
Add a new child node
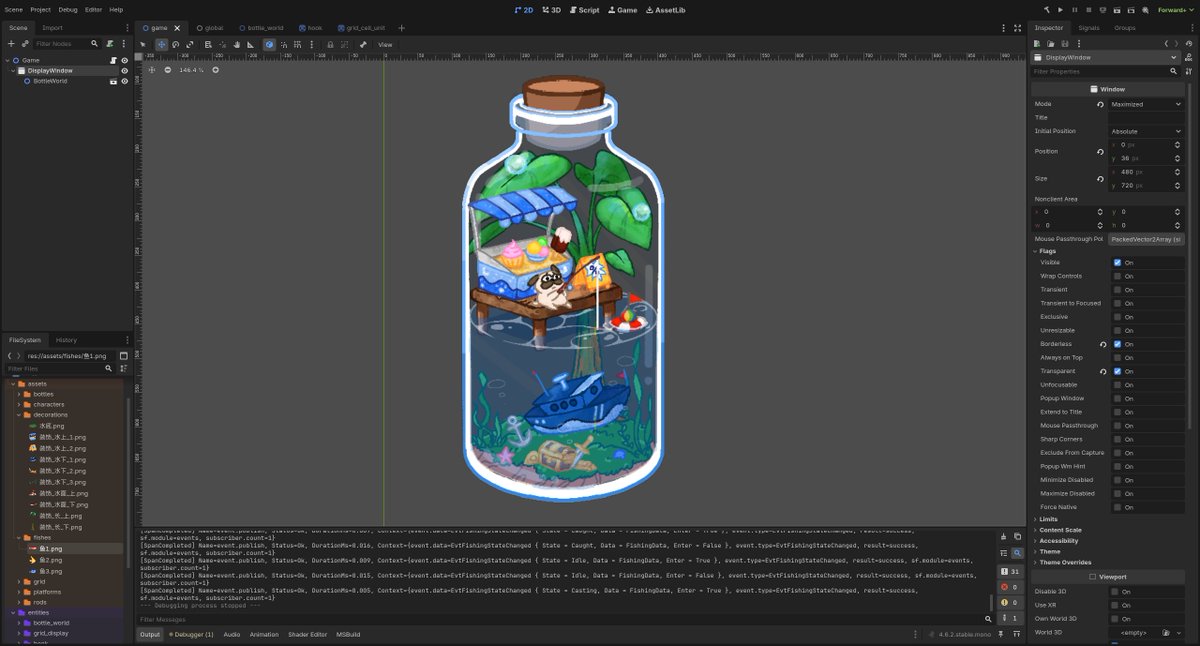point(13,44)
